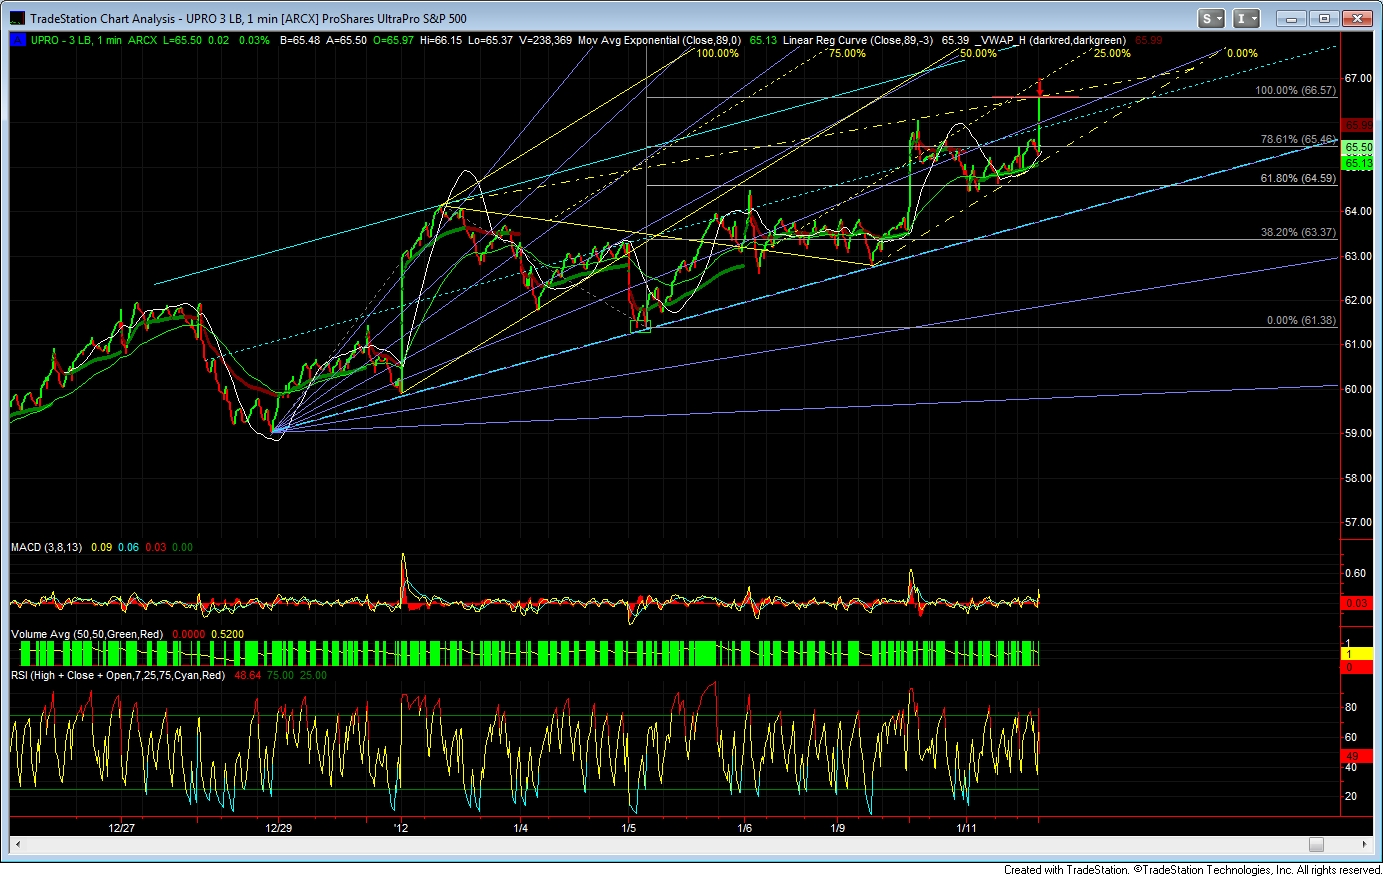
Task: Click the green 65.50 last-price marker
Action: pyautogui.click(x=1358, y=147)
